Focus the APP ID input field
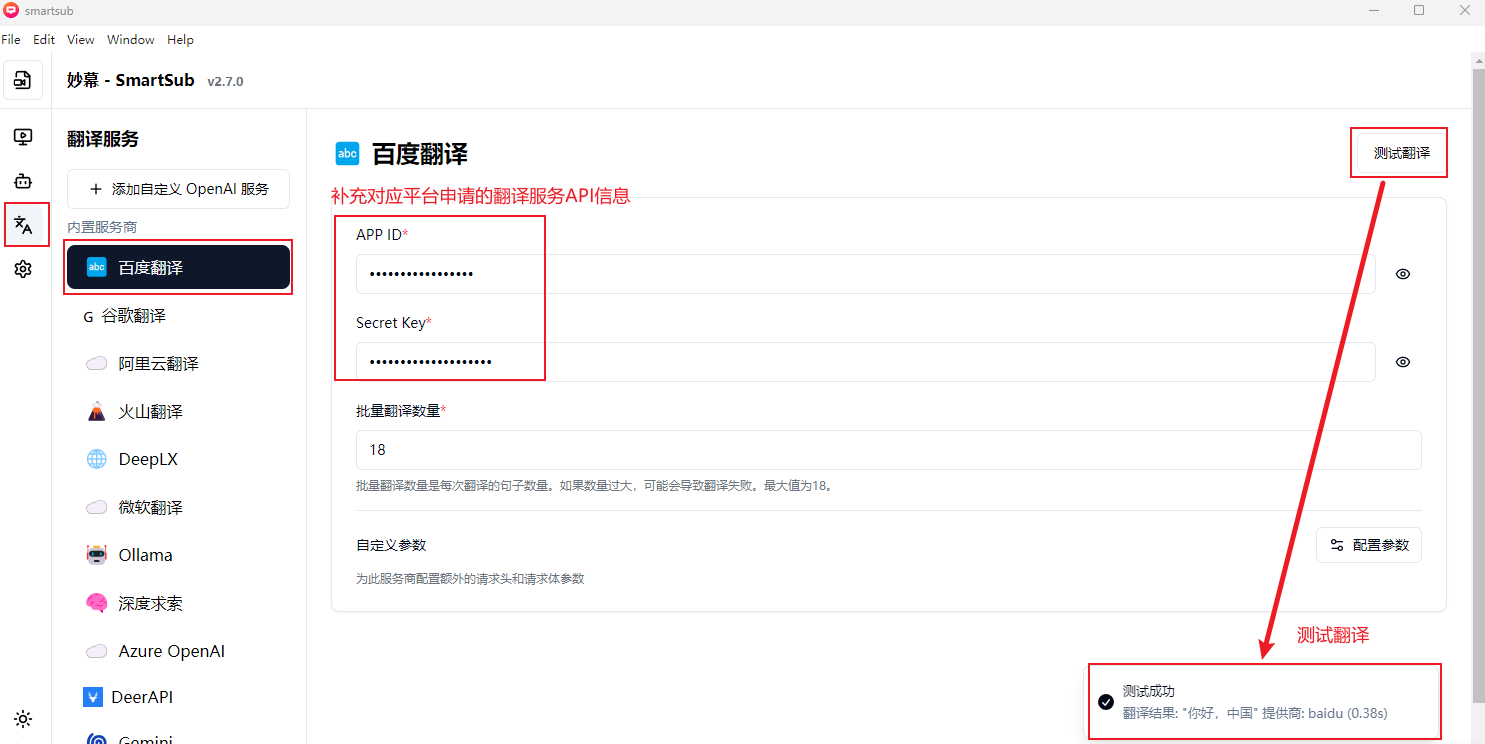The image size is (1485, 744). 865,274
